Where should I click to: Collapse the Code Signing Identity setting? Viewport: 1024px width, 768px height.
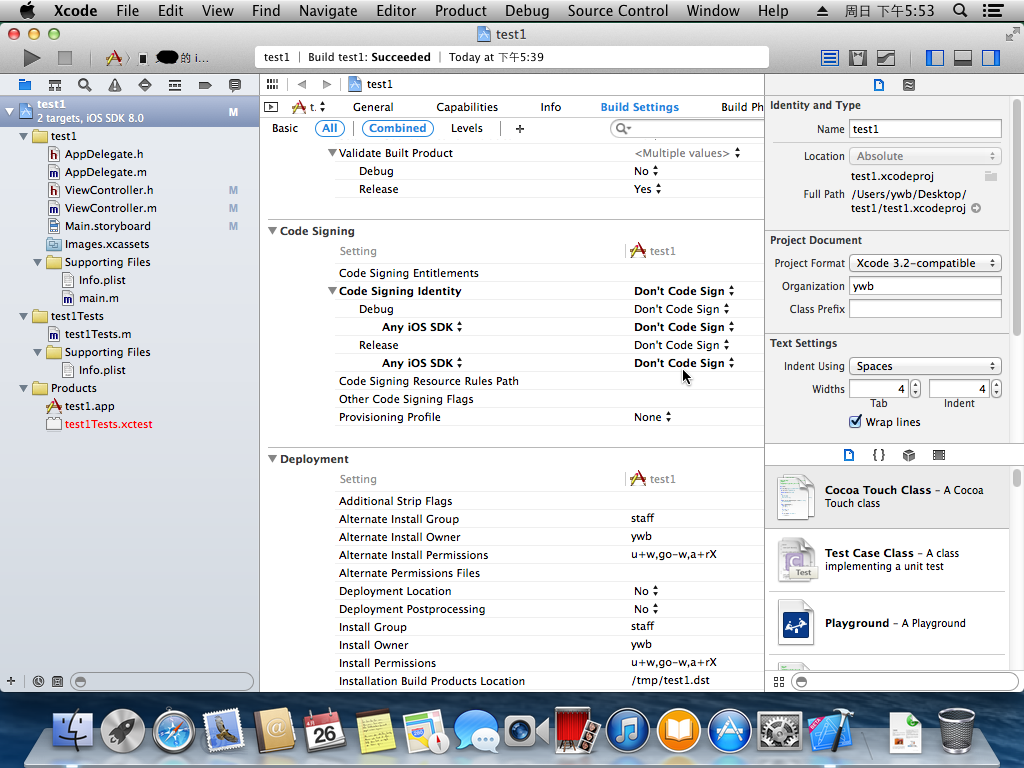click(x=332, y=291)
